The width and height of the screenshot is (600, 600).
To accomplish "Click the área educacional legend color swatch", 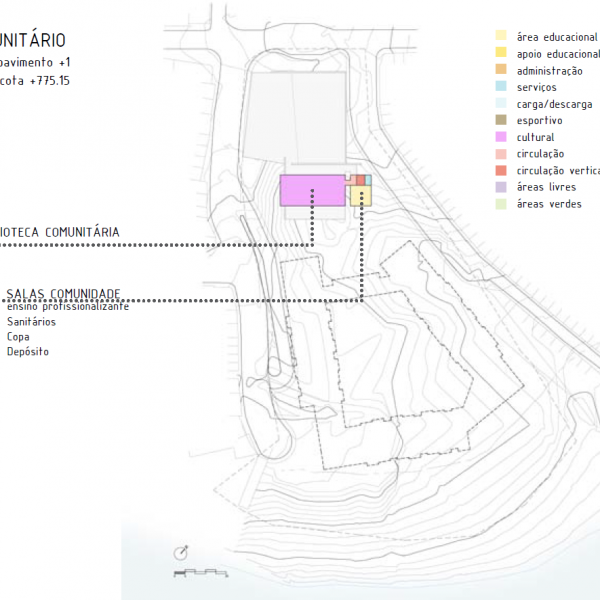I will click(x=501, y=35).
